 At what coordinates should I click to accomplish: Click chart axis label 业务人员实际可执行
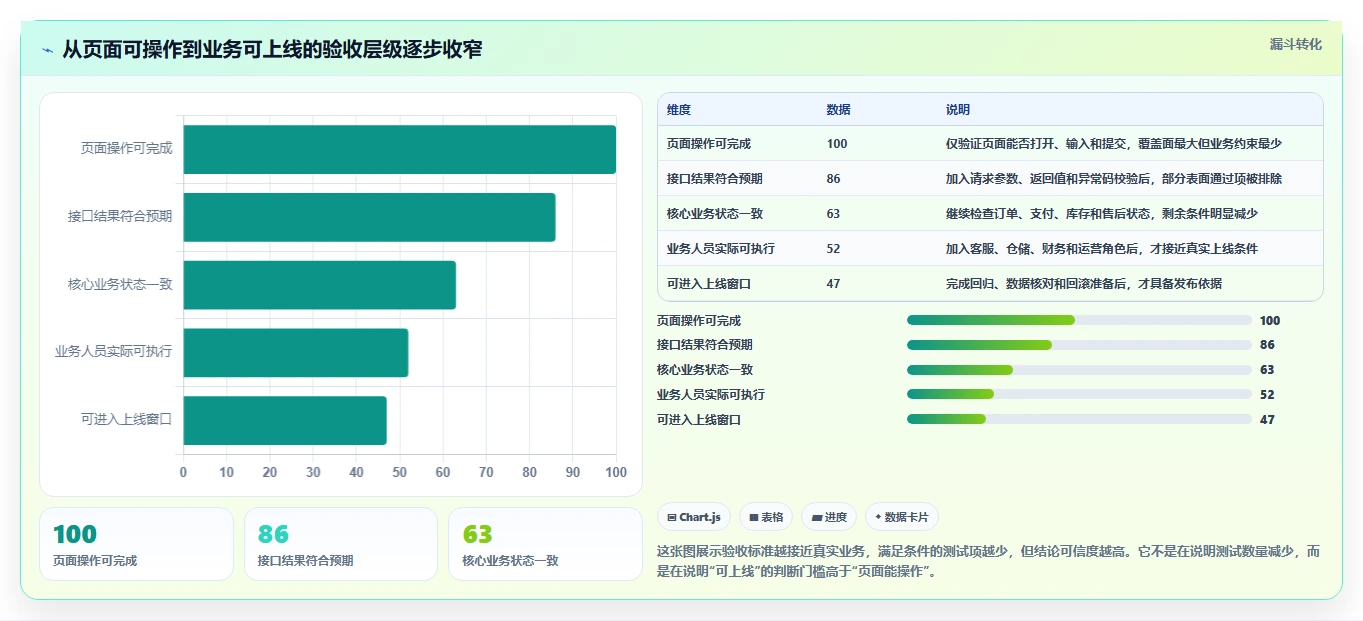click(x=114, y=351)
